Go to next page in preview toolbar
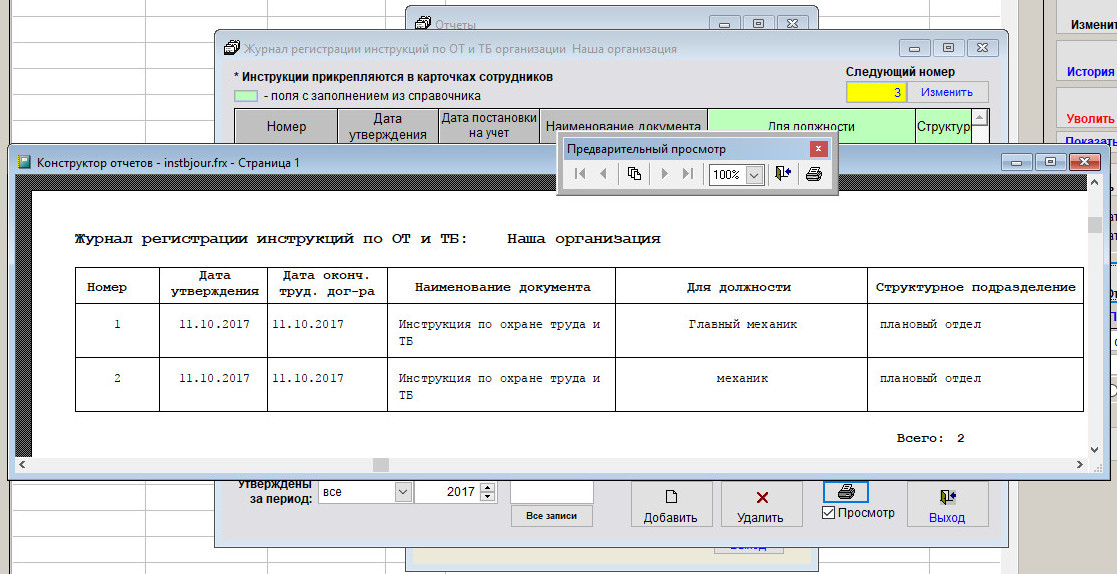 pyautogui.click(x=663, y=174)
